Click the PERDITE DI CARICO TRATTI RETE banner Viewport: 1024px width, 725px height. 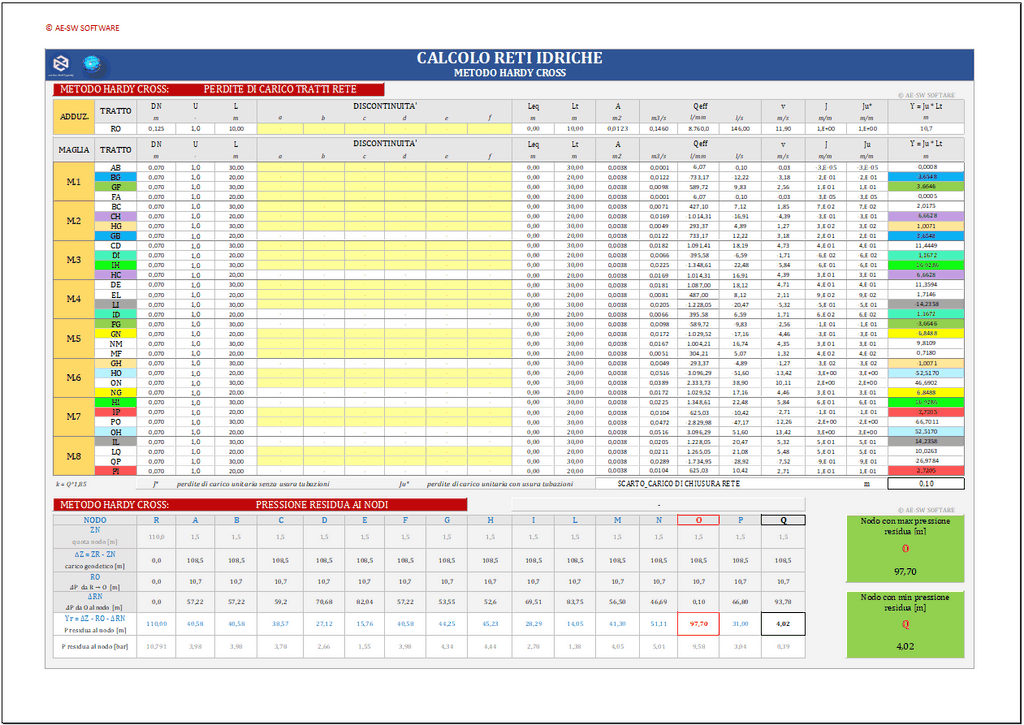[x=280, y=90]
